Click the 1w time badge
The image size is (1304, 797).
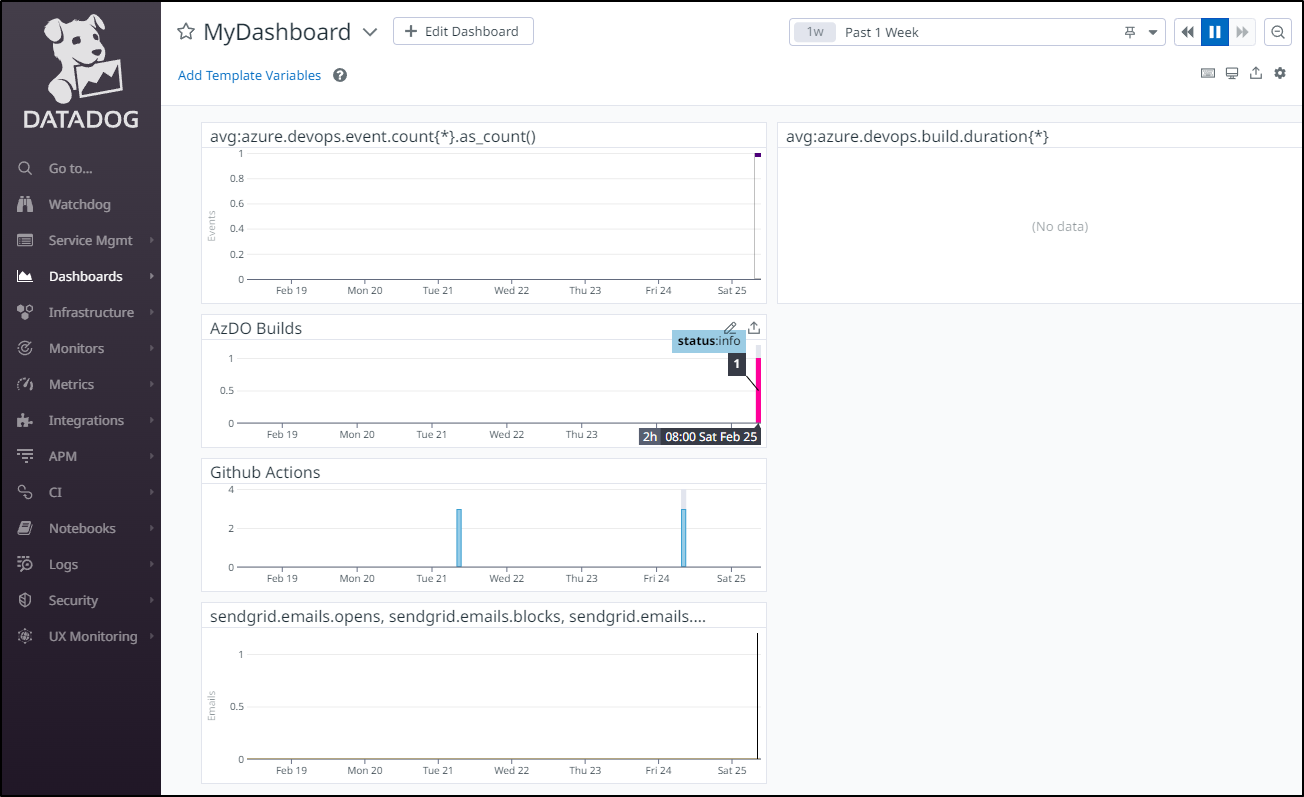pos(815,32)
